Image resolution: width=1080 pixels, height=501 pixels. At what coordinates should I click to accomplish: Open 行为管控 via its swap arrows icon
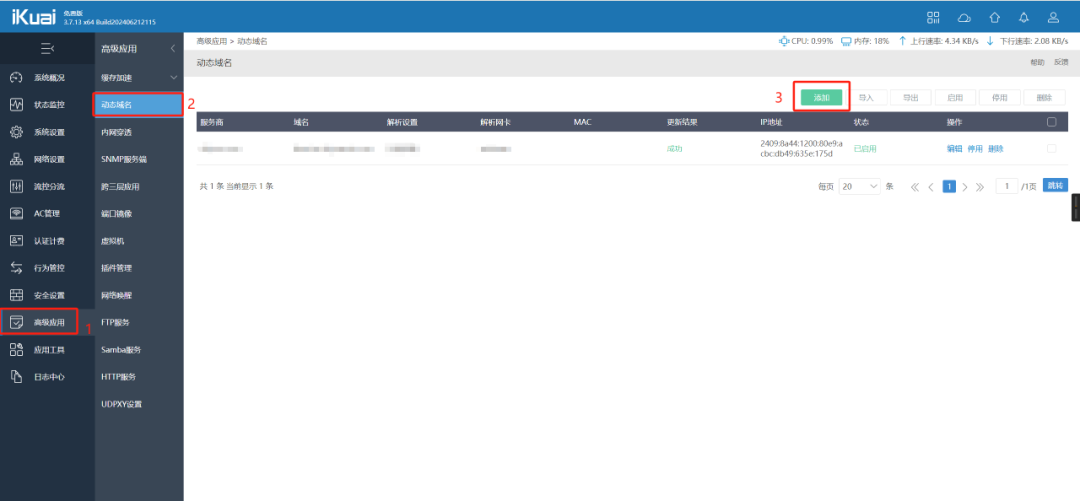(17, 268)
